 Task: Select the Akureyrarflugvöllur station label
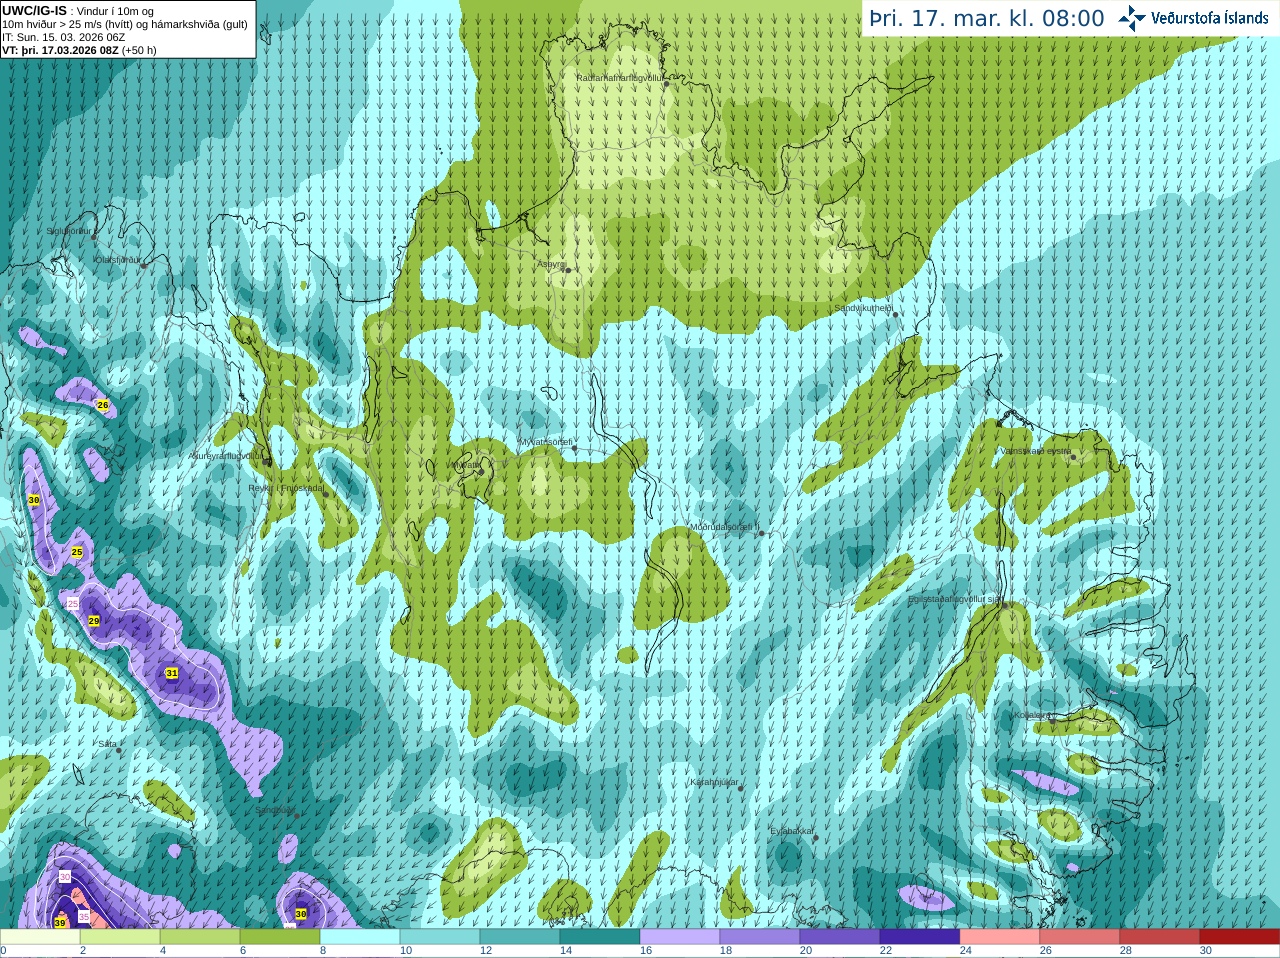(226, 455)
